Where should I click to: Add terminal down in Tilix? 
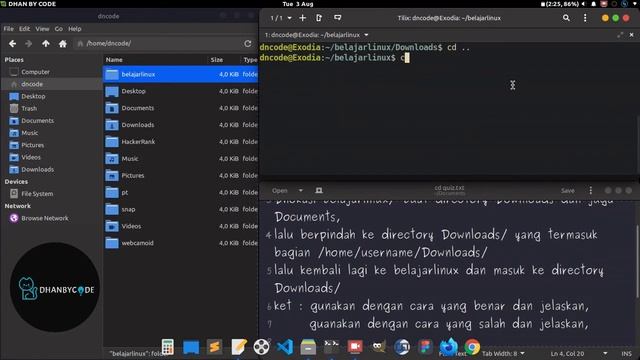338,18
